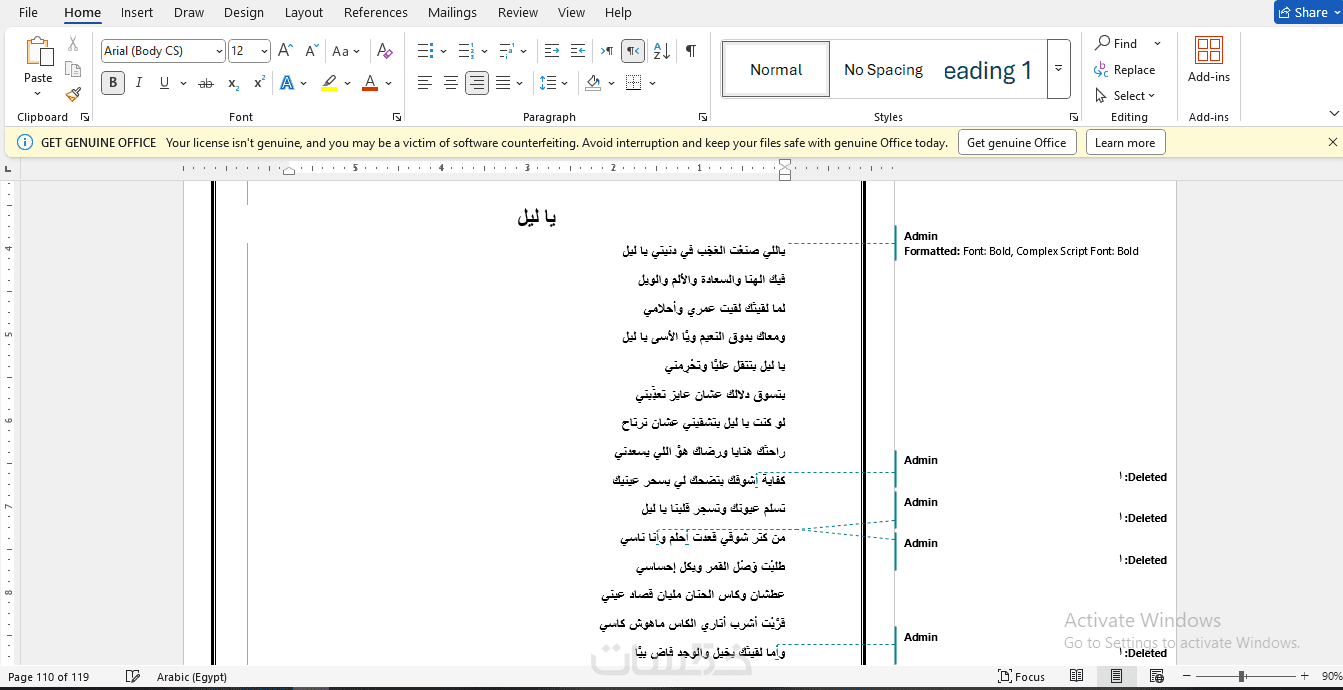The width and height of the screenshot is (1343, 690).
Task: Open Change Case dropdown
Action: [346, 51]
